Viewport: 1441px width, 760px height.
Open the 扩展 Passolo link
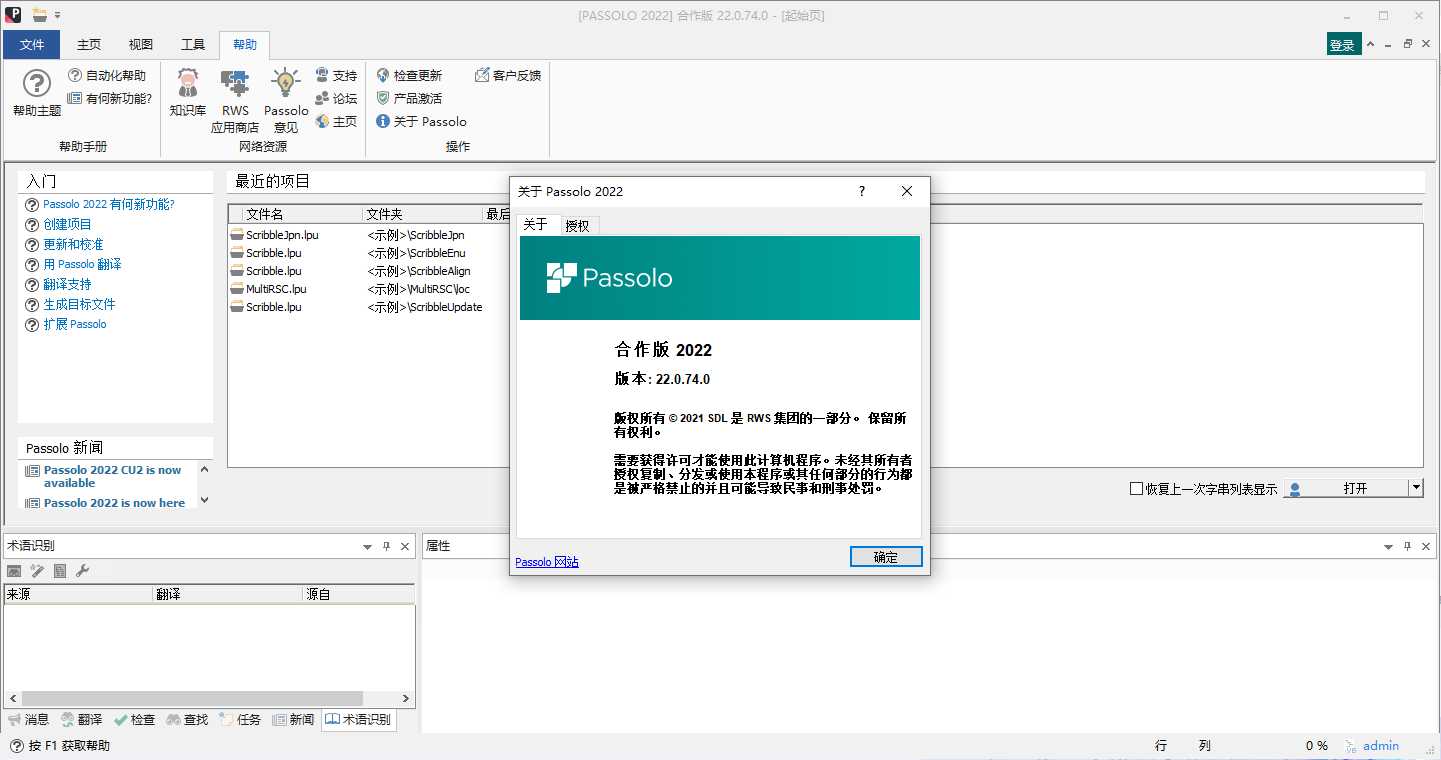click(74, 324)
